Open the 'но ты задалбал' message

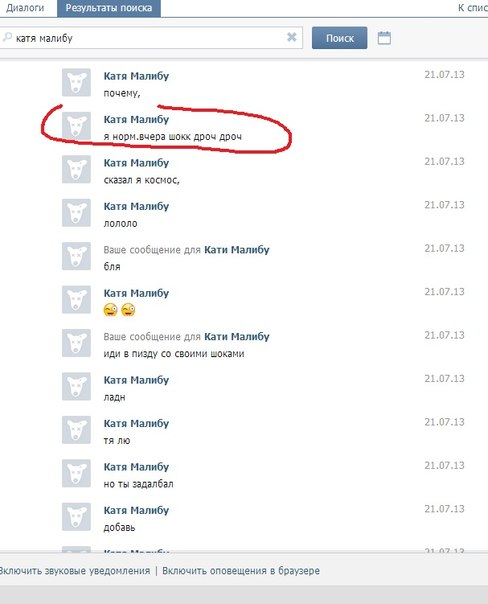(138, 484)
